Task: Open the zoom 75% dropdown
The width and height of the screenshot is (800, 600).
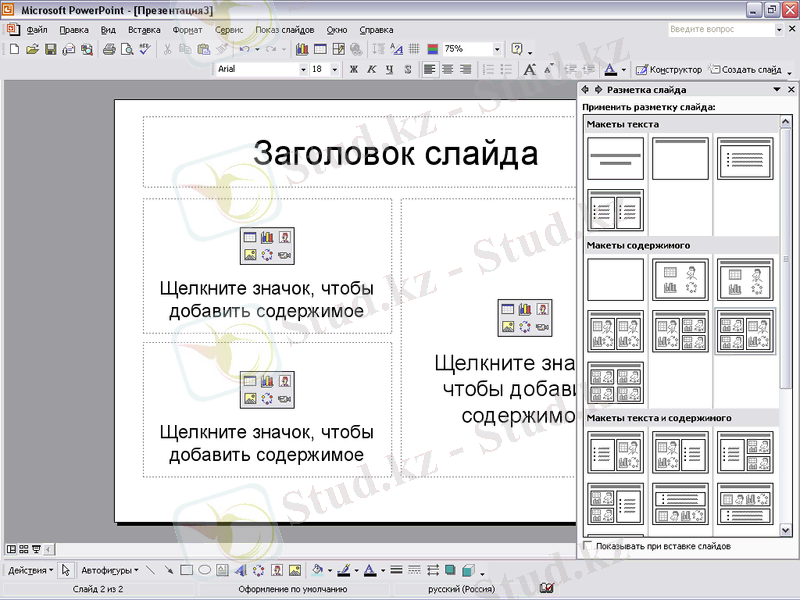Action: tap(497, 49)
